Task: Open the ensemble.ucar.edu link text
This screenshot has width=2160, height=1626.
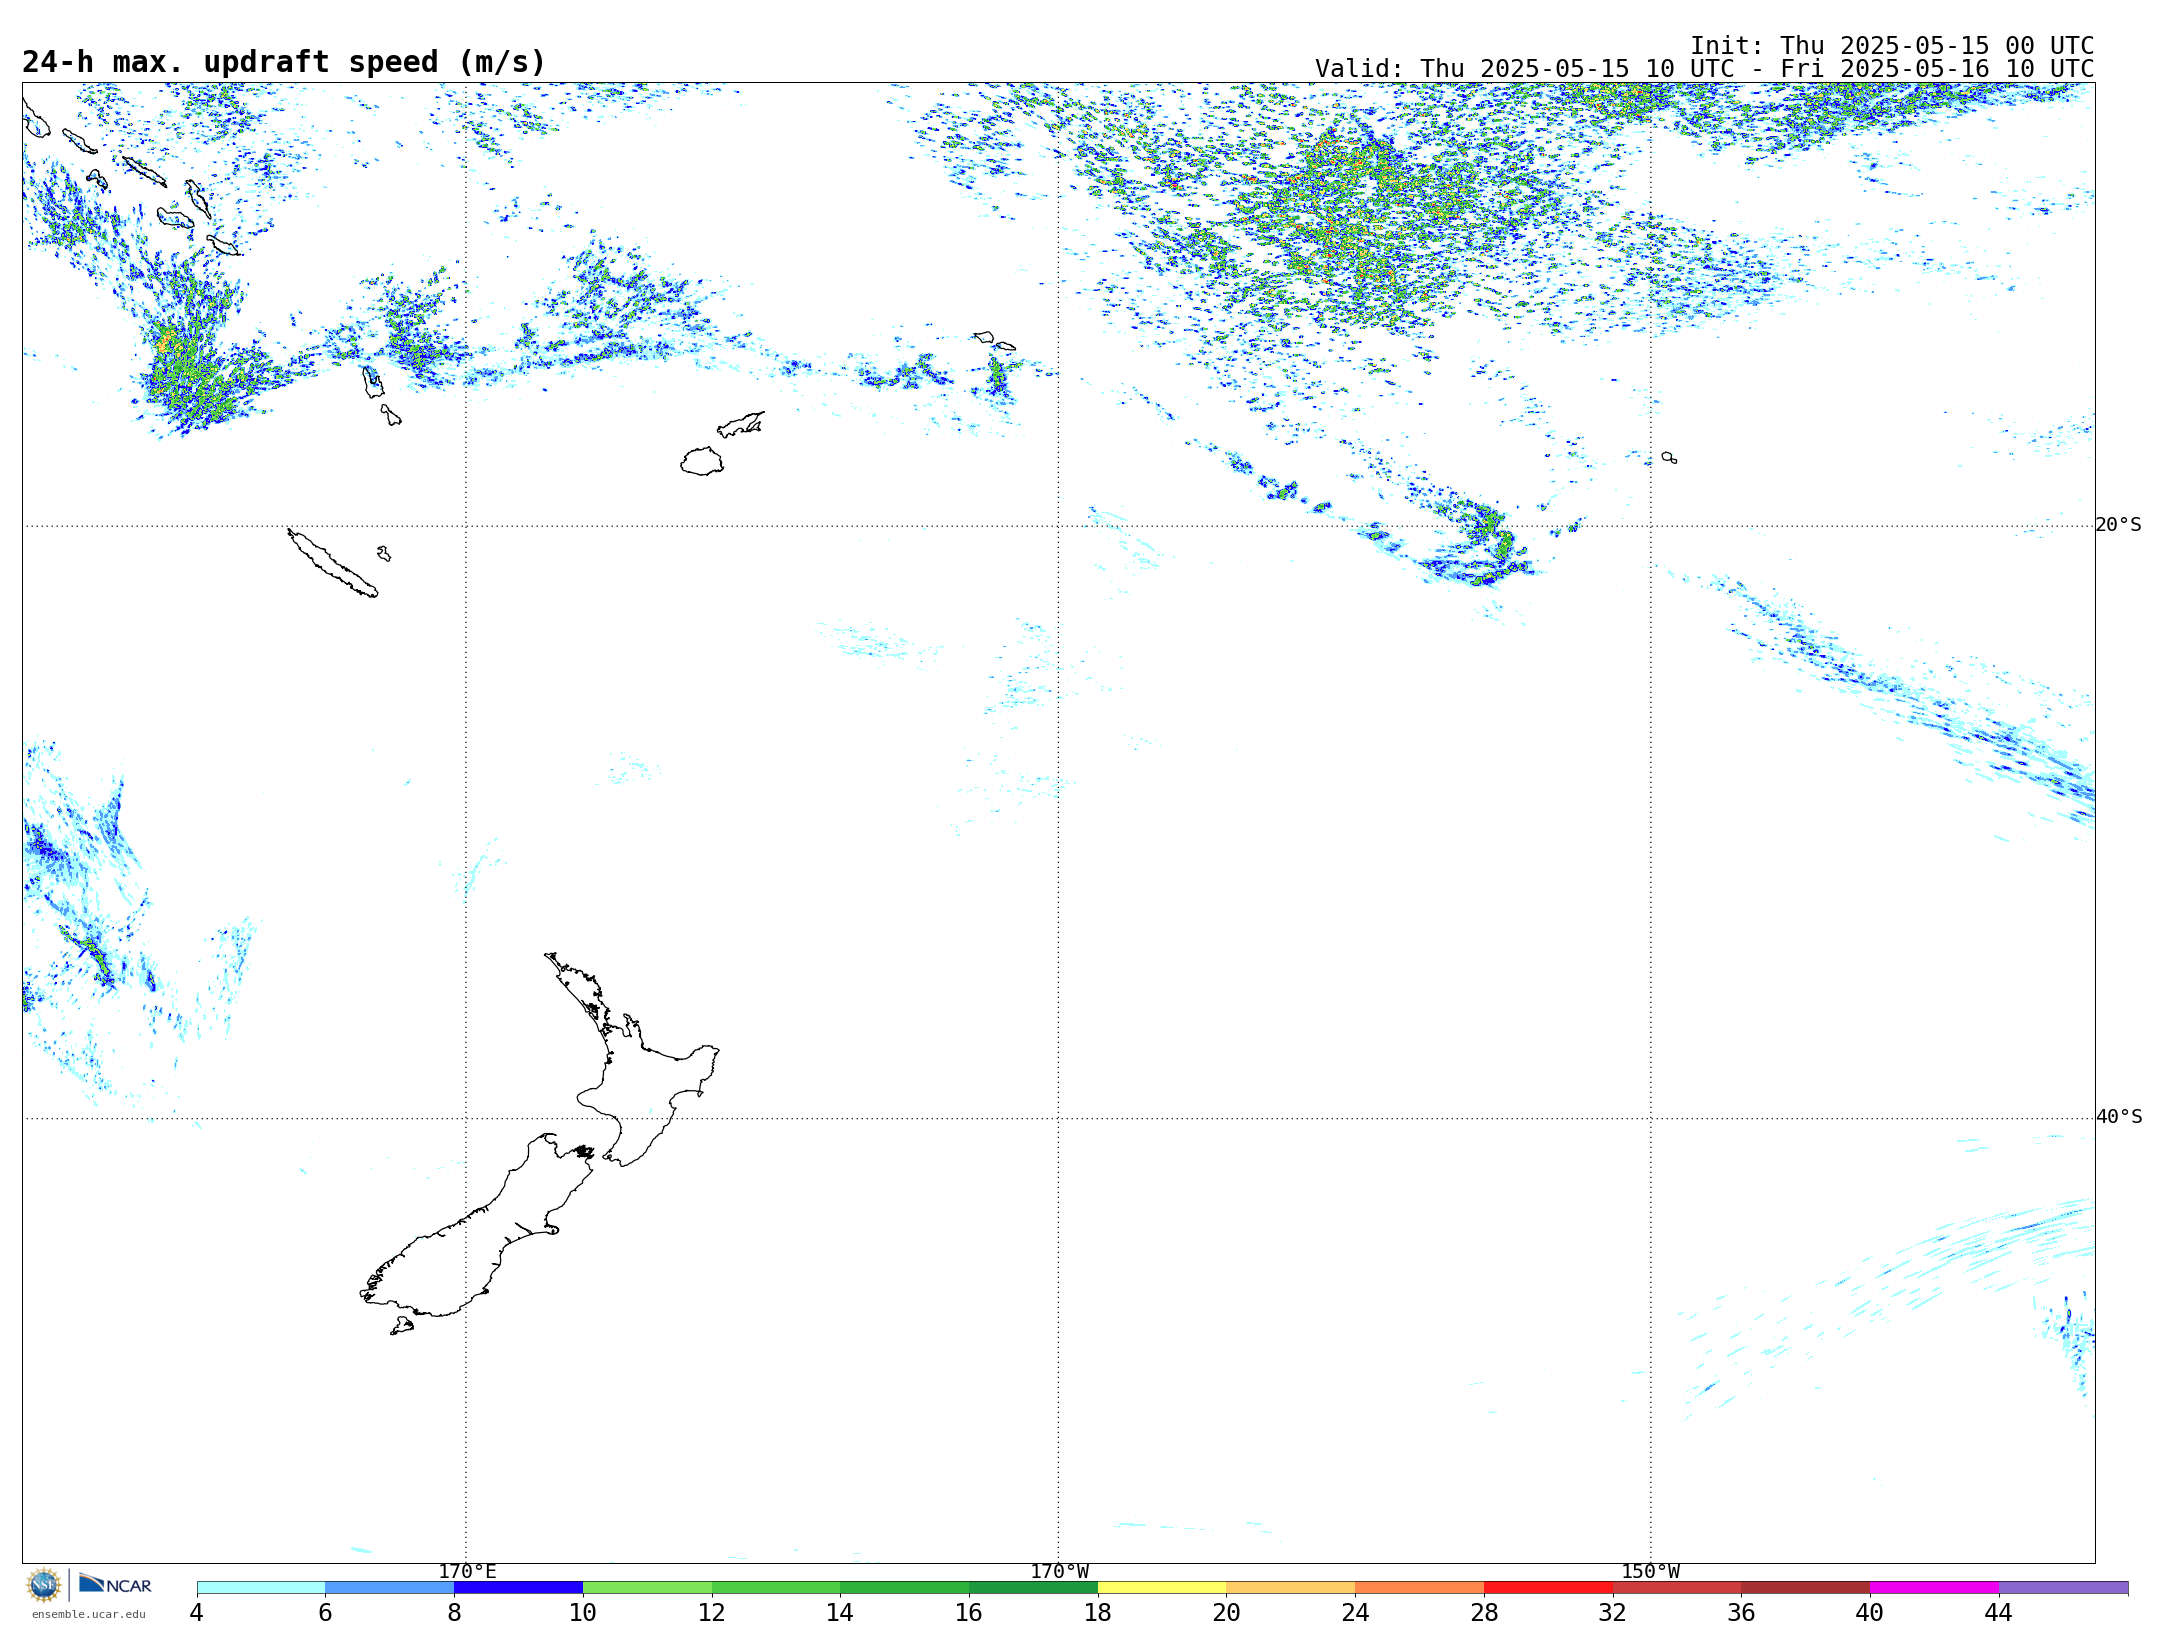Action: [x=88, y=1614]
